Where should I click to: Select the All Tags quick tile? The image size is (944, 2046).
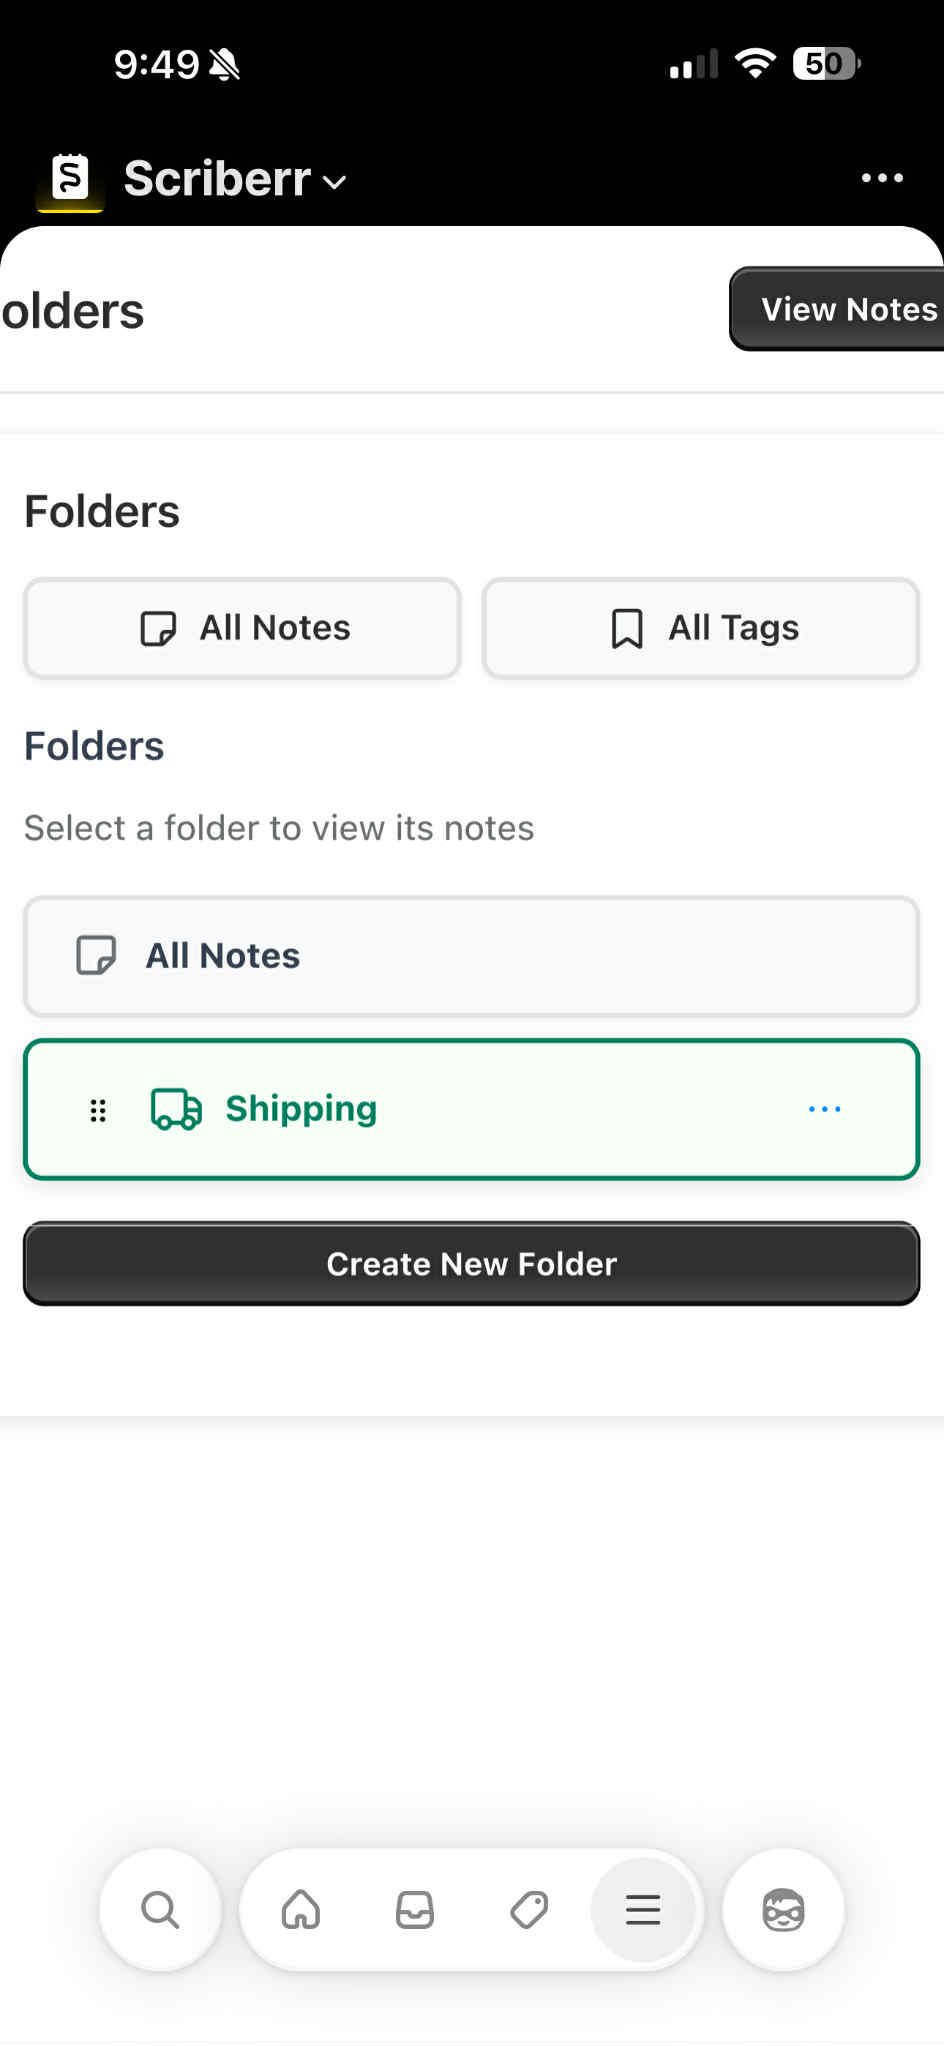click(701, 628)
